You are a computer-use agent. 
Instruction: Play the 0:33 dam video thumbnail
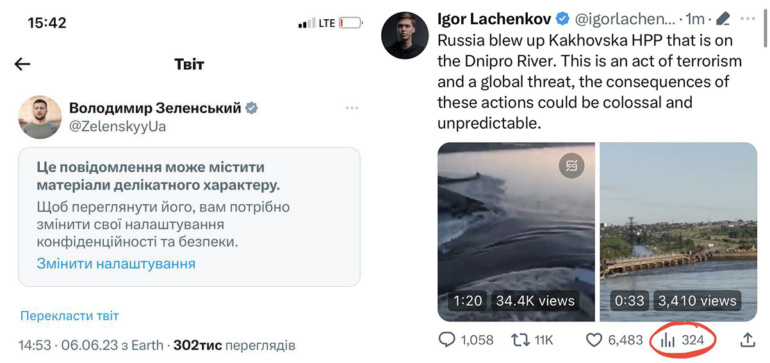pyautogui.click(x=679, y=232)
